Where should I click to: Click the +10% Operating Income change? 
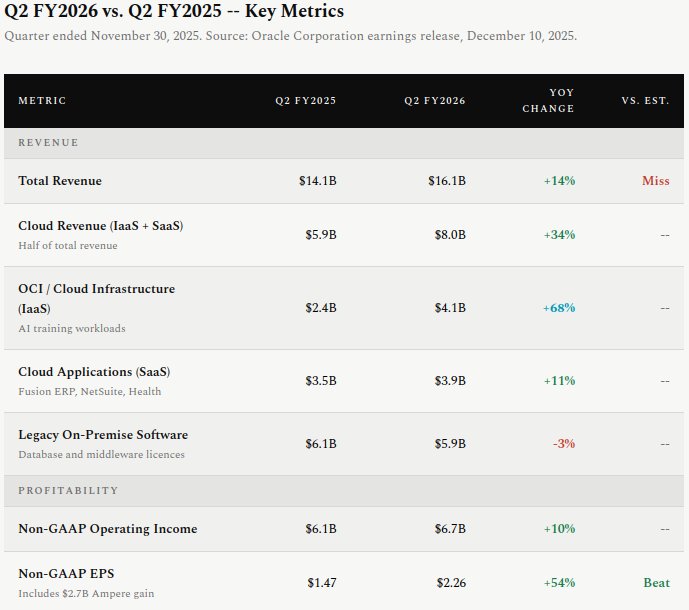(x=559, y=529)
